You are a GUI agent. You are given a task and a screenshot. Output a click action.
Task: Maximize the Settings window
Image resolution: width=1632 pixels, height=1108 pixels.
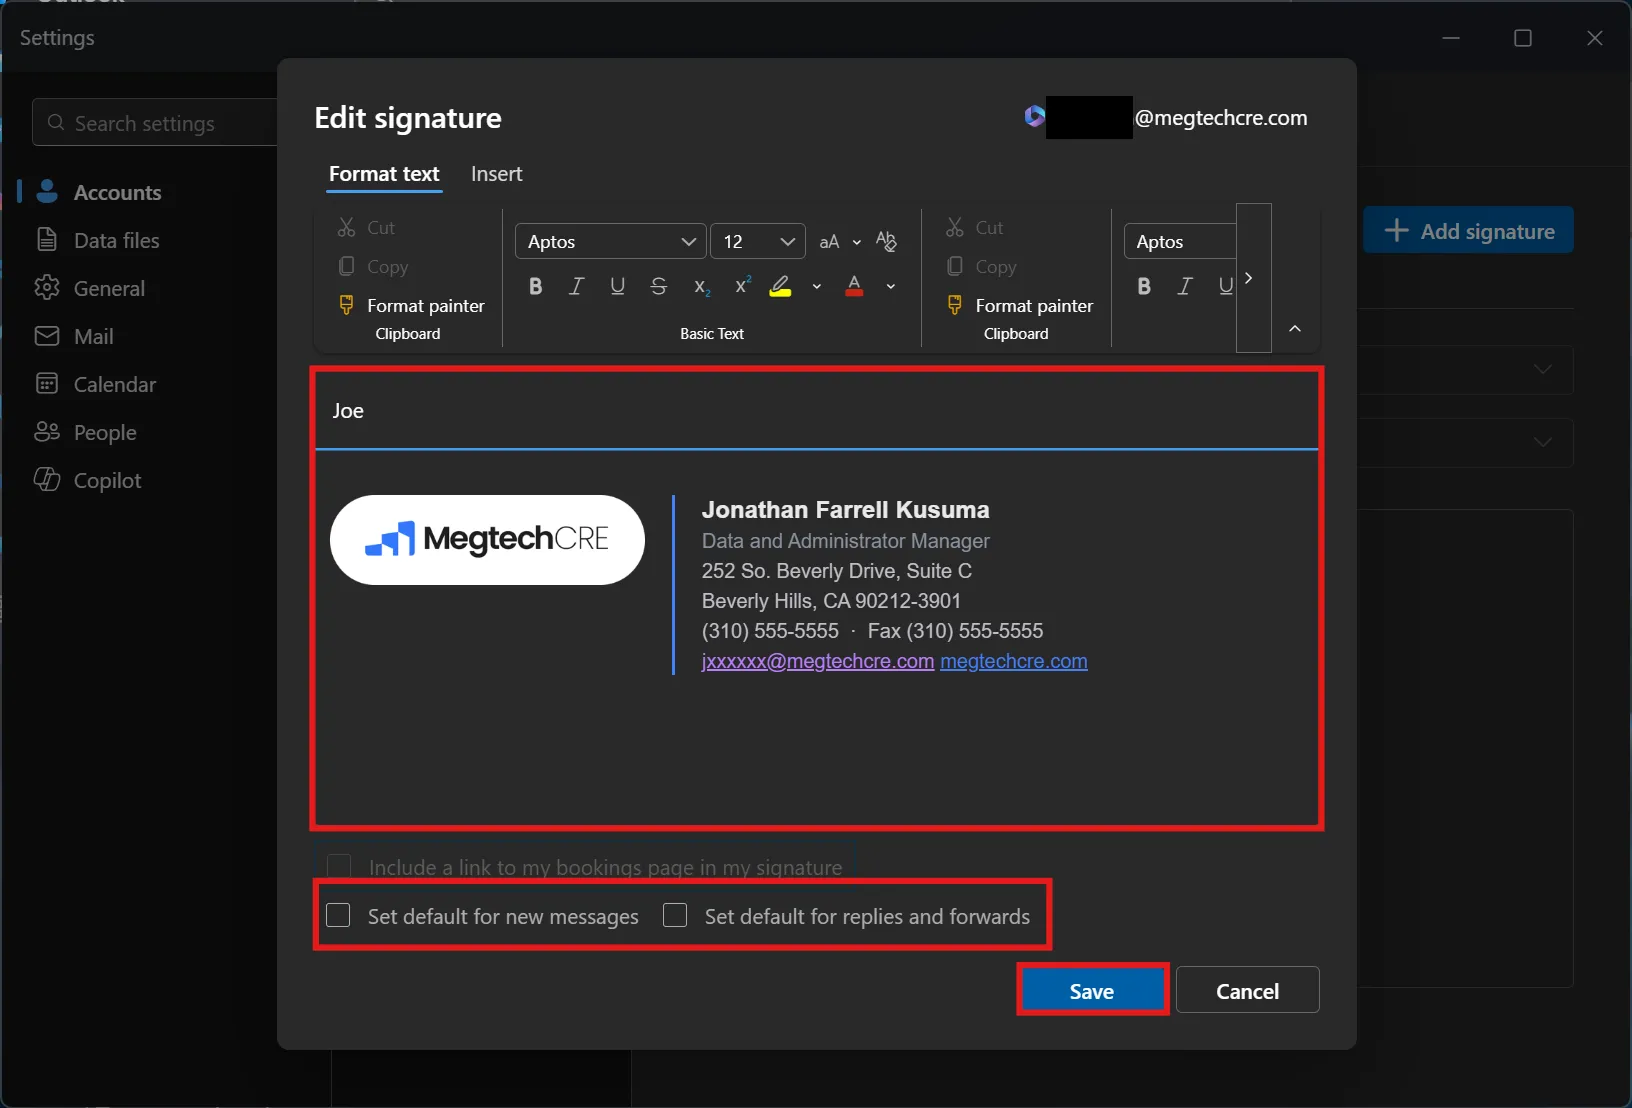tap(1523, 38)
